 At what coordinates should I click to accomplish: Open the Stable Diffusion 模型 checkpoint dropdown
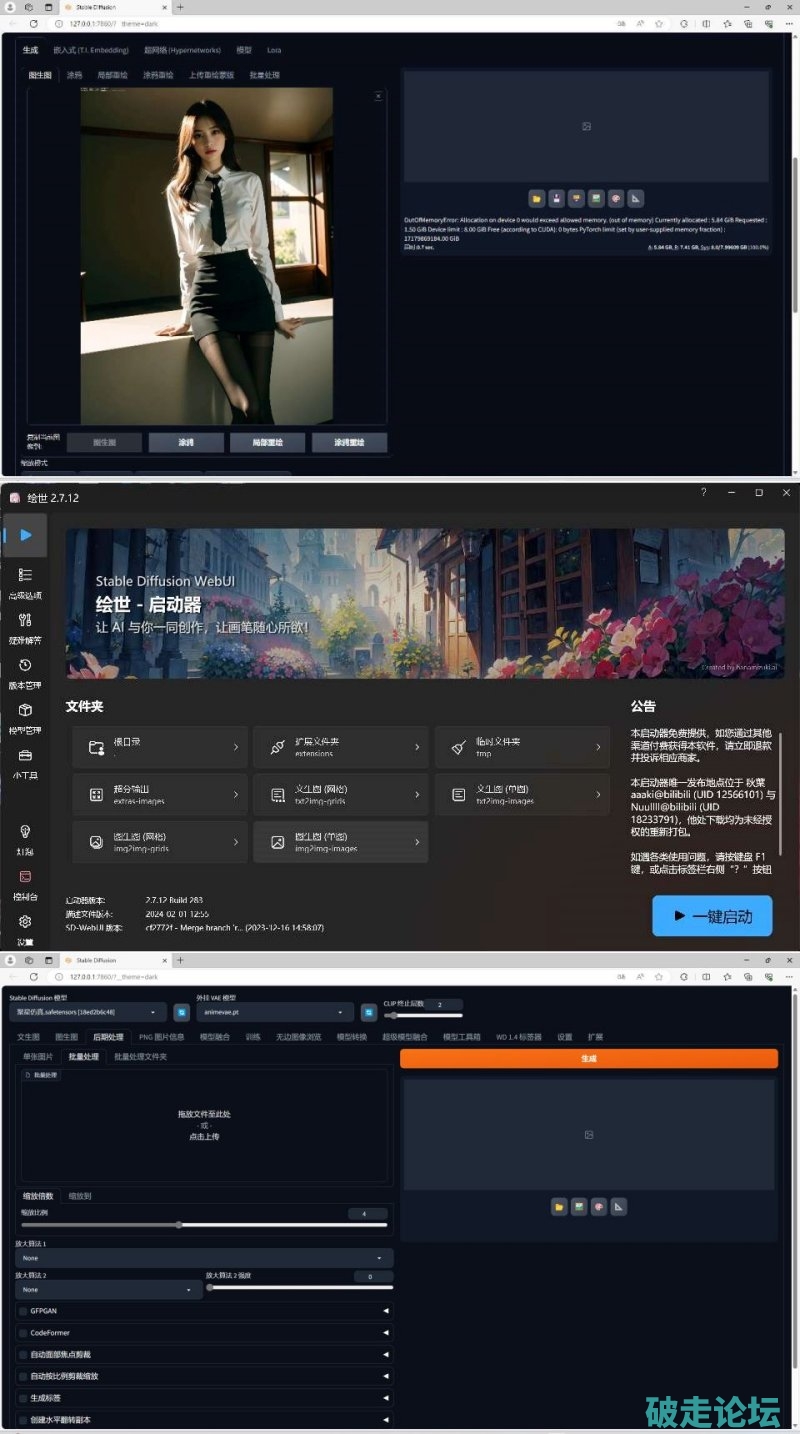(88, 1012)
